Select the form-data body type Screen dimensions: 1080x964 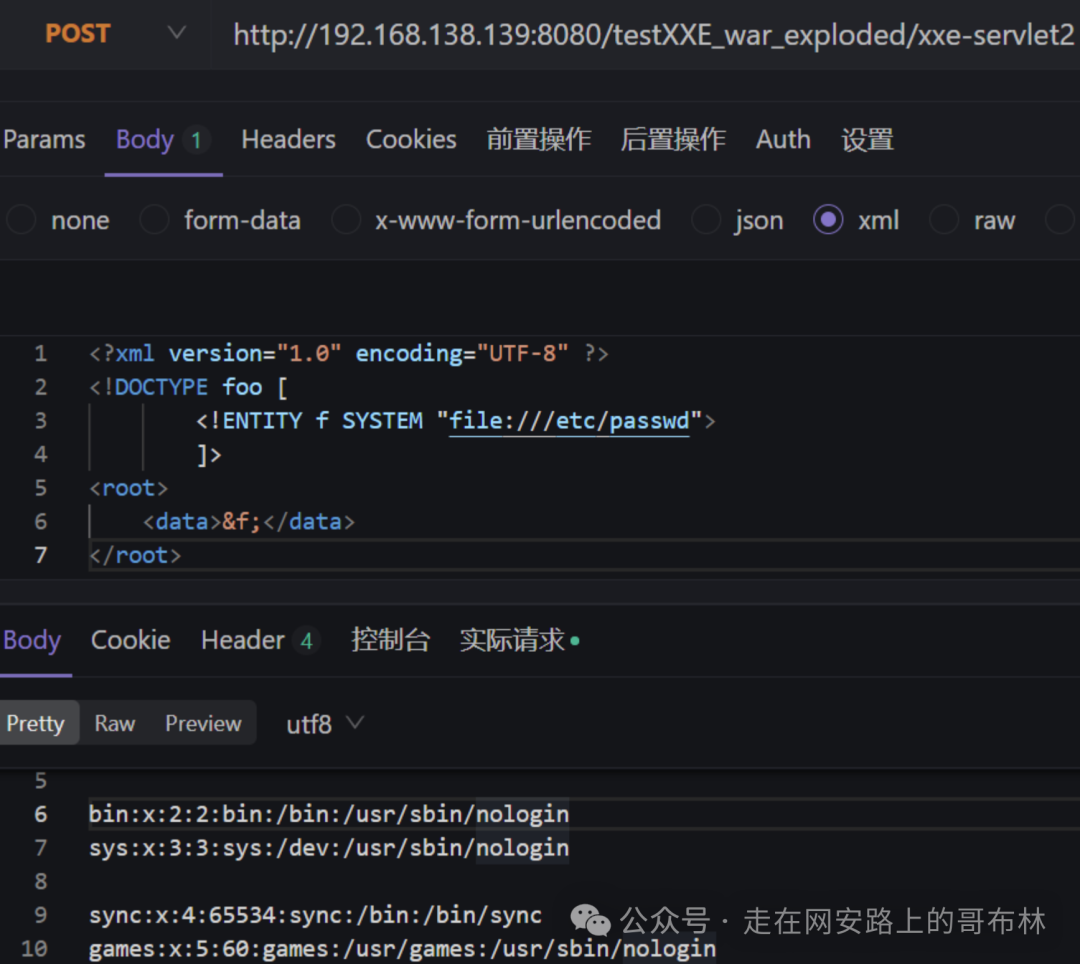point(220,220)
